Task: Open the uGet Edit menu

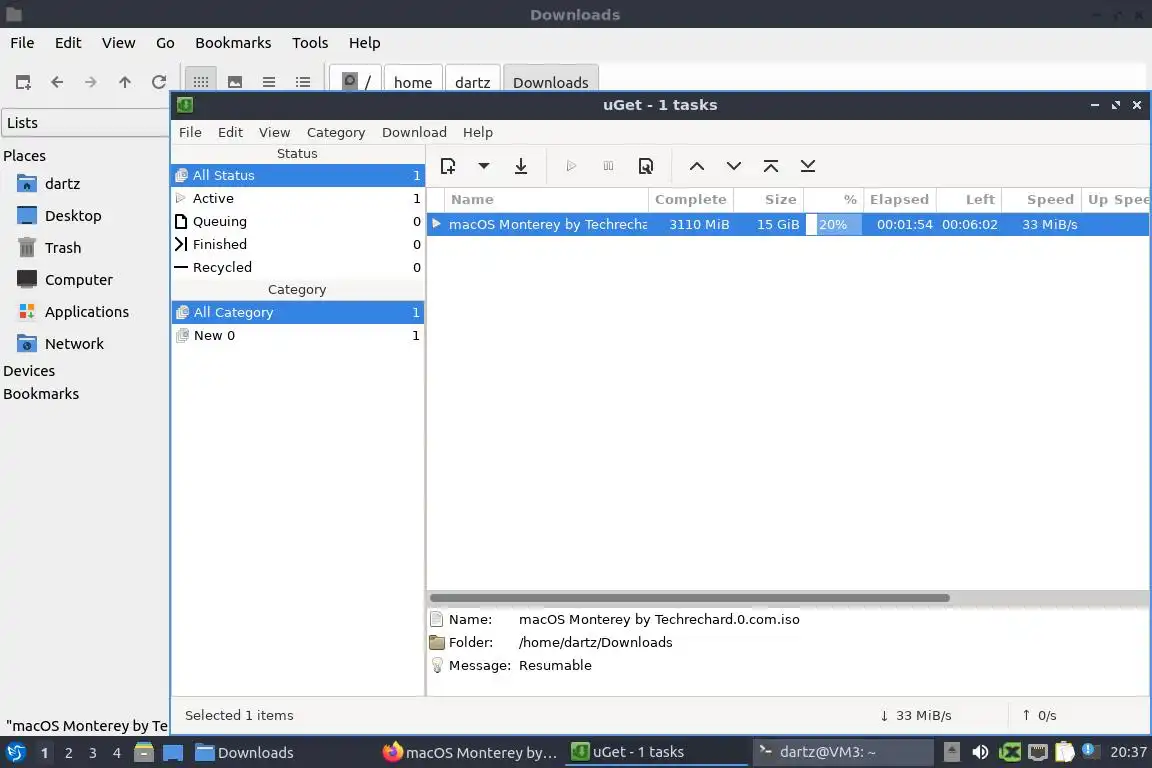Action: 230,132
